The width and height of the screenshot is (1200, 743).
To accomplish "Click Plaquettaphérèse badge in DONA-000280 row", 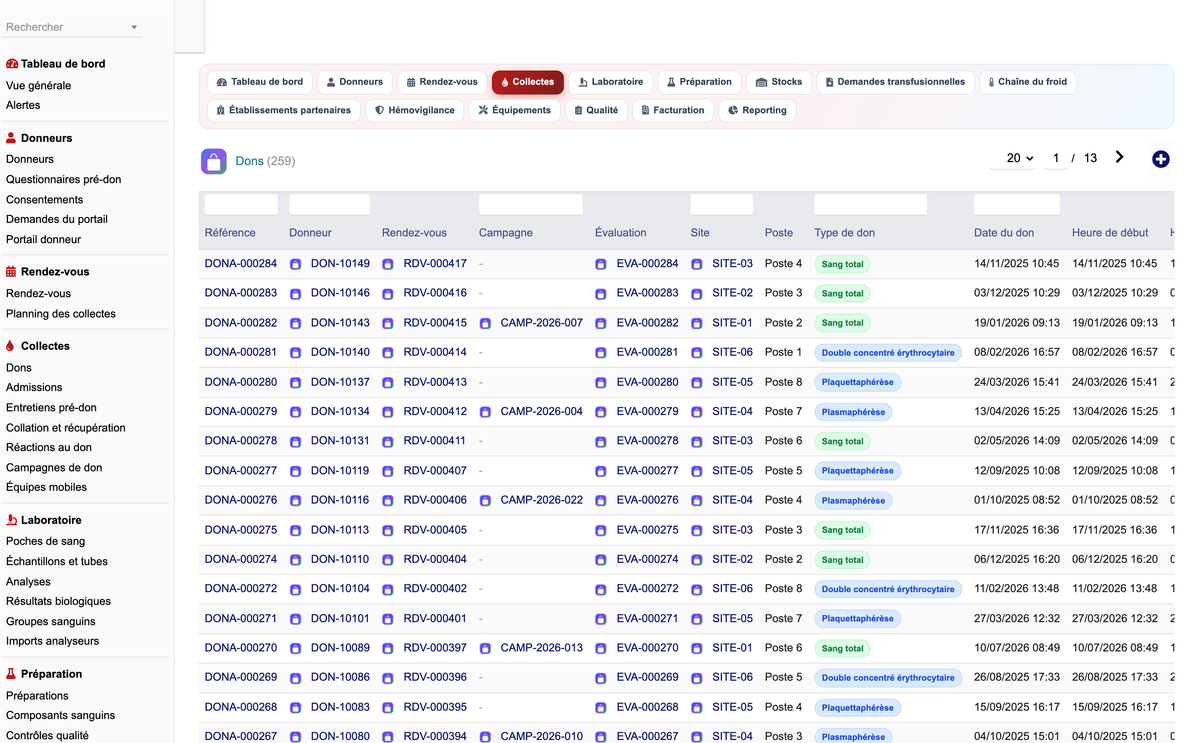I will pos(858,382).
